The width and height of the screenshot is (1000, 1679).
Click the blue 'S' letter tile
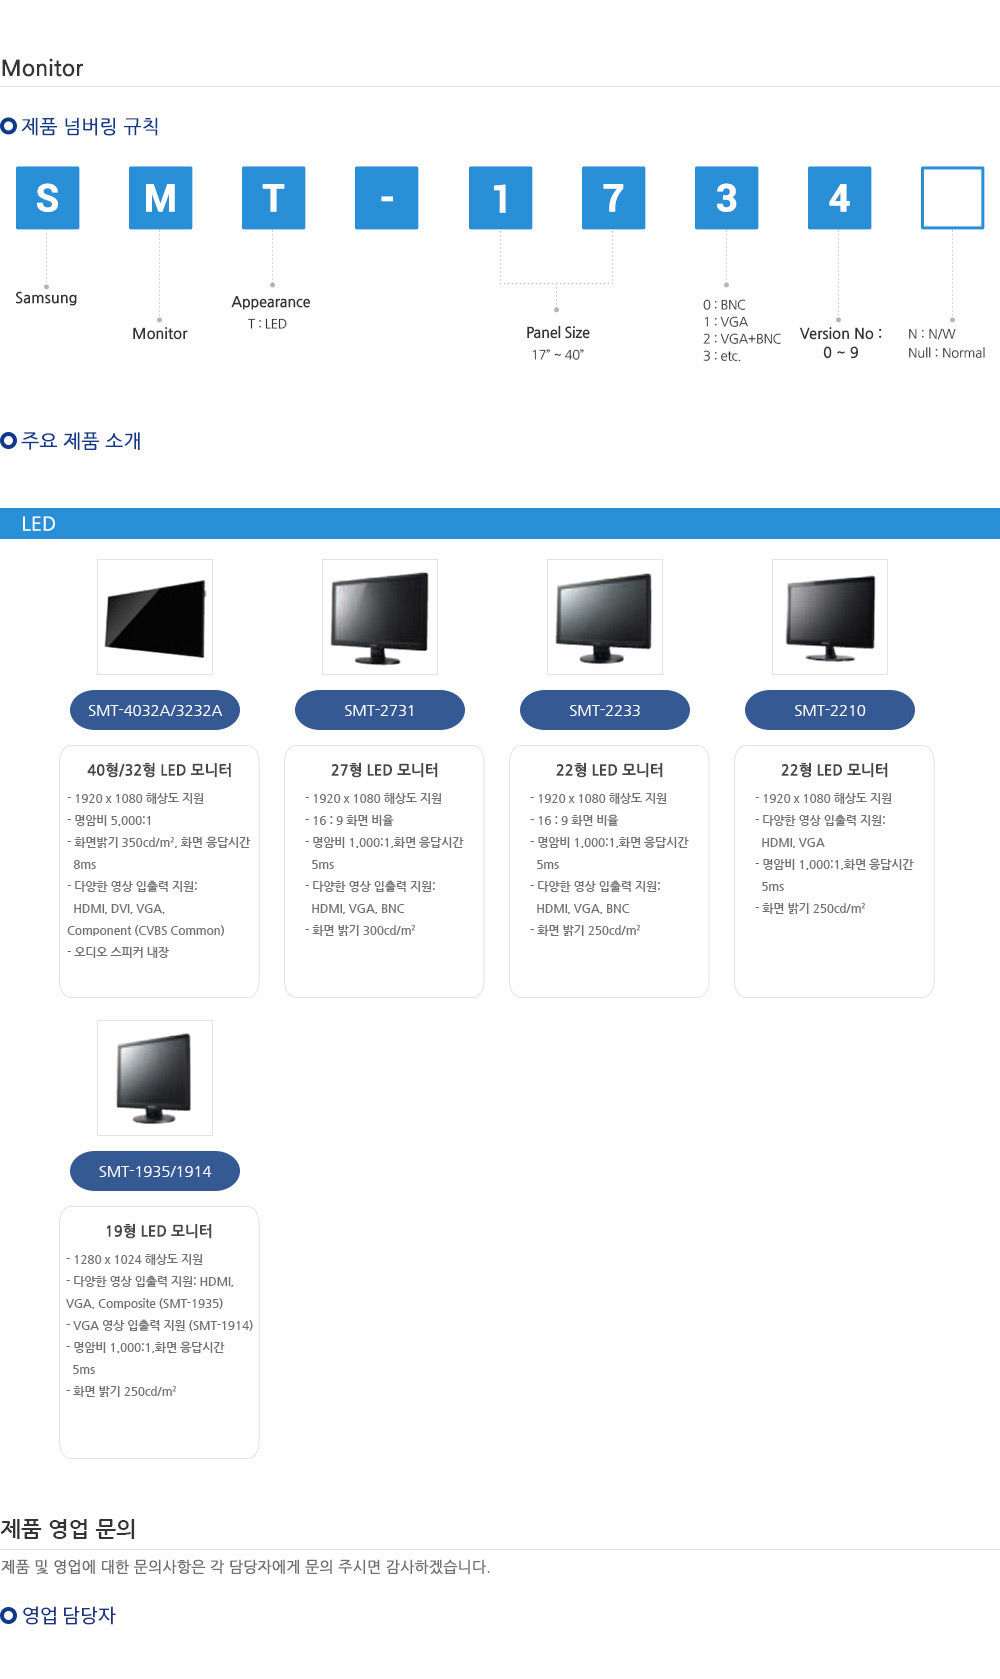coord(47,198)
